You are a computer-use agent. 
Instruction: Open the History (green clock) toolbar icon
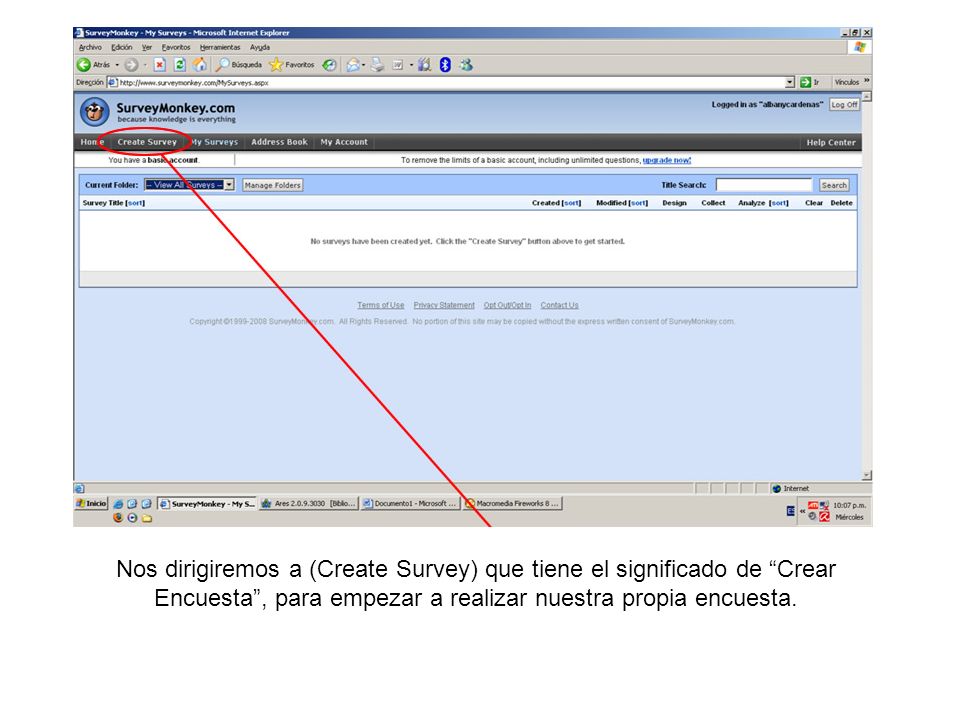329,65
